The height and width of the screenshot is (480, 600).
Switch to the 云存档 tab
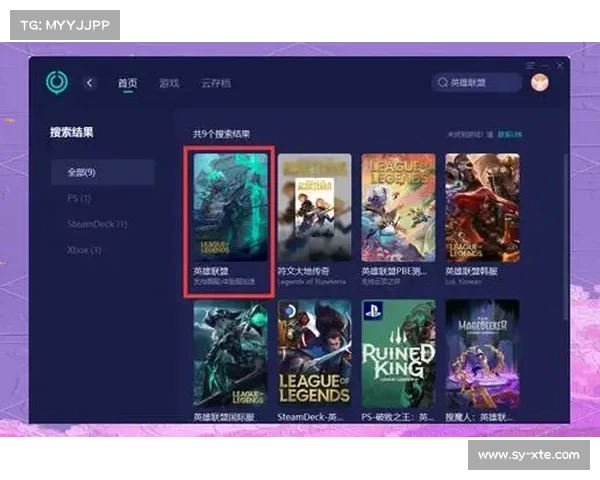[x=216, y=83]
